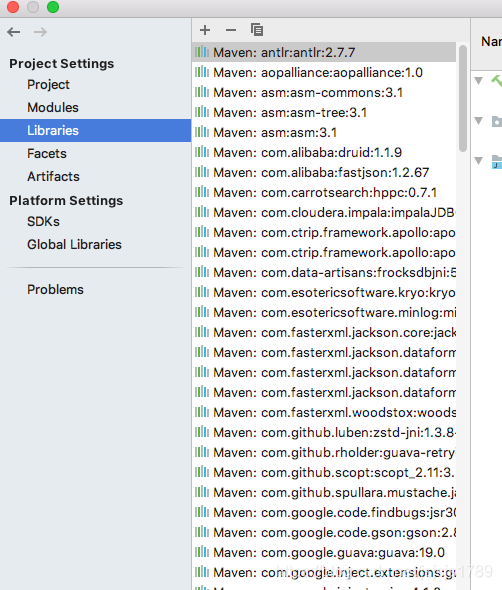Copy the selected library icon
The width and height of the screenshot is (502, 590).
click(x=257, y=30)
